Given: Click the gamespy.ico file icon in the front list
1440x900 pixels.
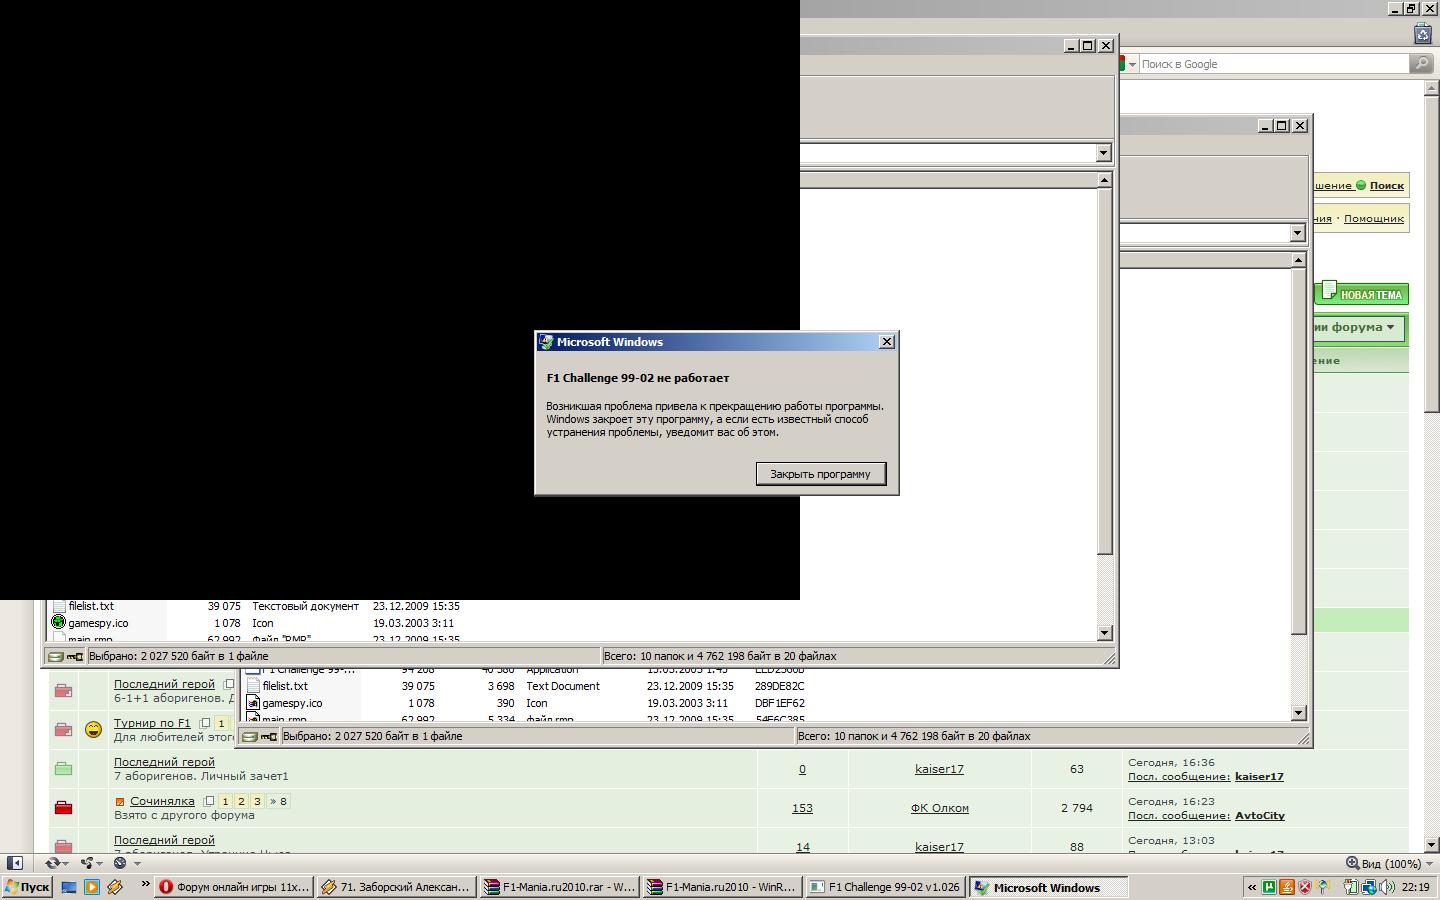Looking at the screenshot, I should point(58,623).
